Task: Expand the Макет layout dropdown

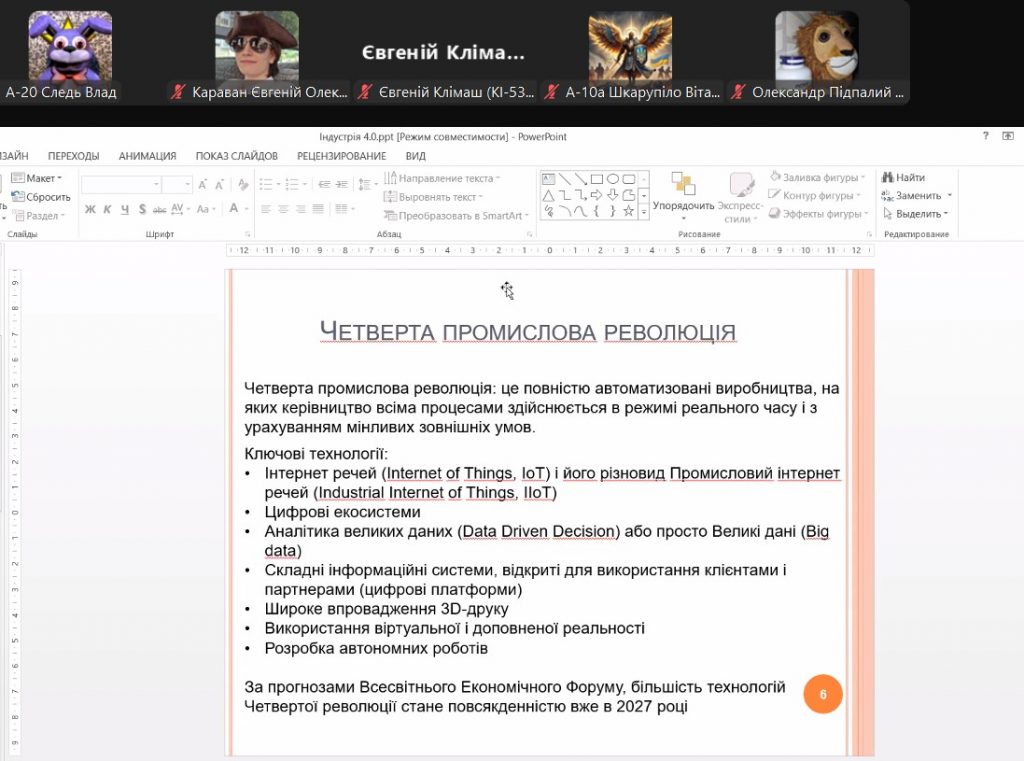Action: (x=37, y=178)
